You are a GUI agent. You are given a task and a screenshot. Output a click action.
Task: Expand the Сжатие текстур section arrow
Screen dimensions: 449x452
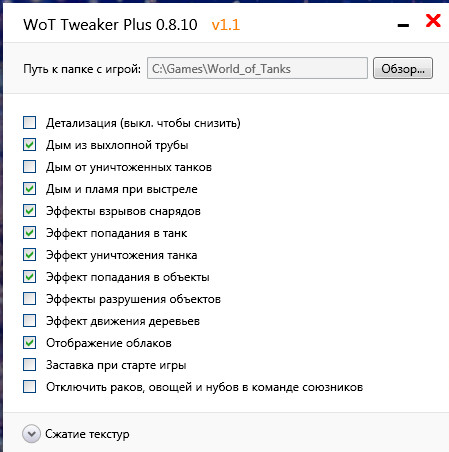pyautogui.click(x=31, y=434)
